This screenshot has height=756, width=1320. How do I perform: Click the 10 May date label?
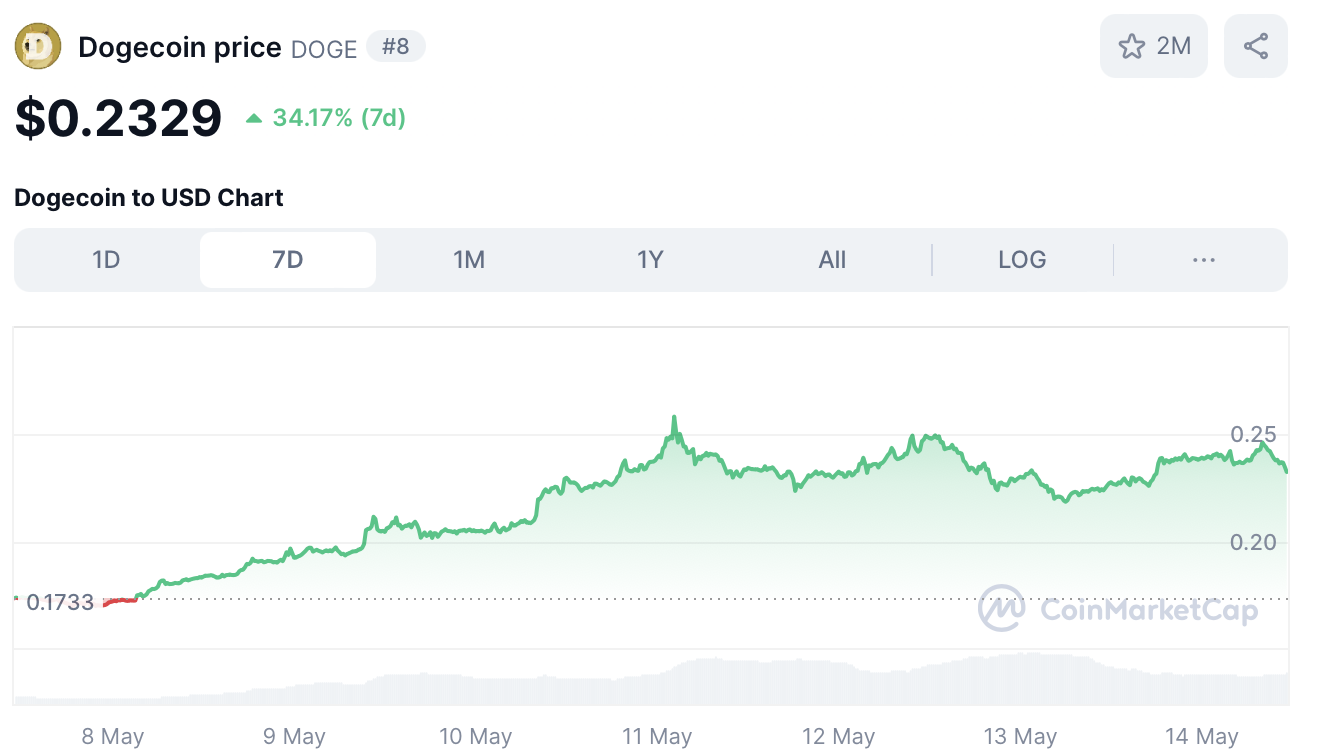tap(476, 737)
